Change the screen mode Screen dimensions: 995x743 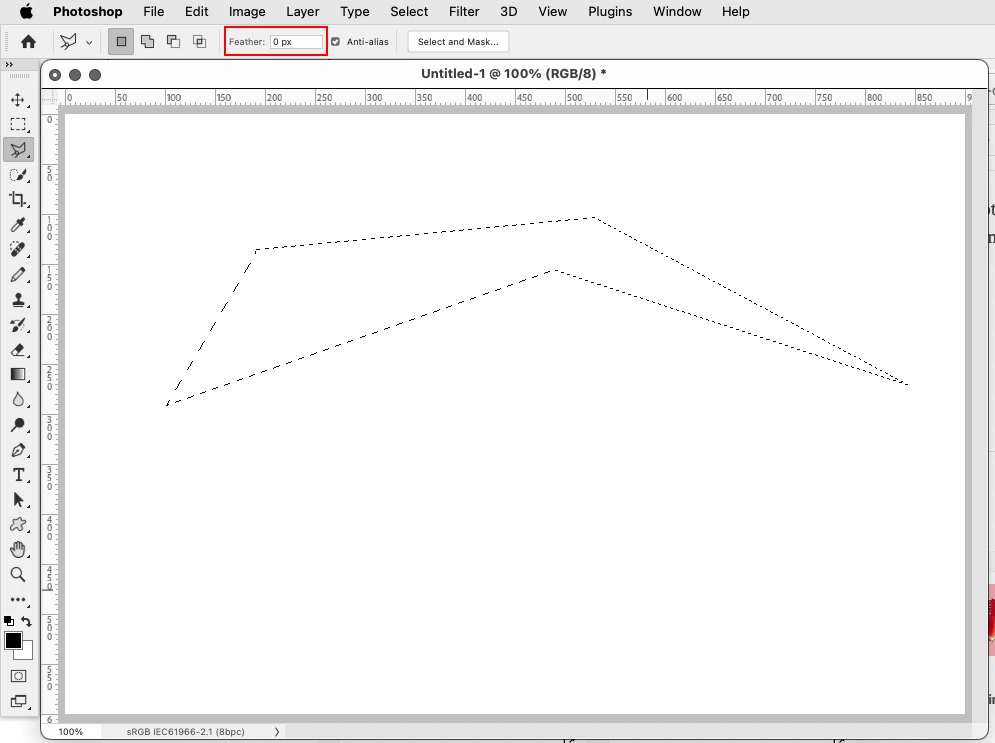coord(18,701)
